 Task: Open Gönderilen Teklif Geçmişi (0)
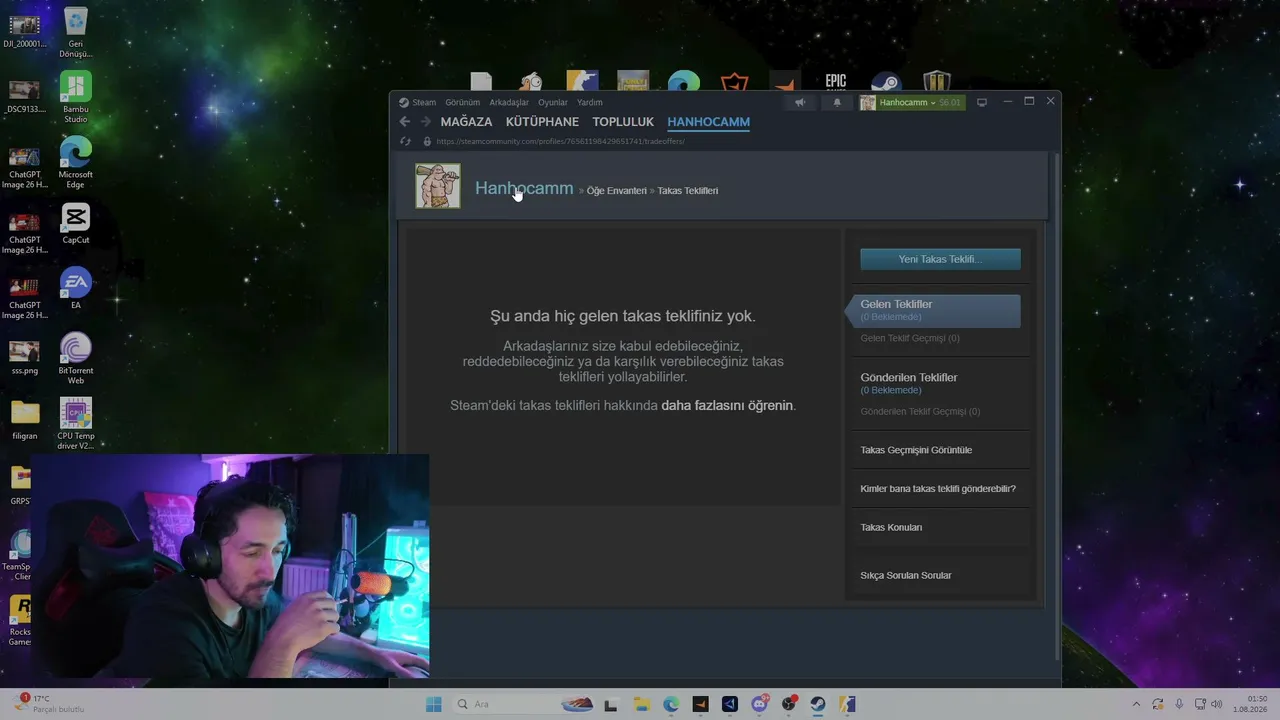tap(920, 411)
